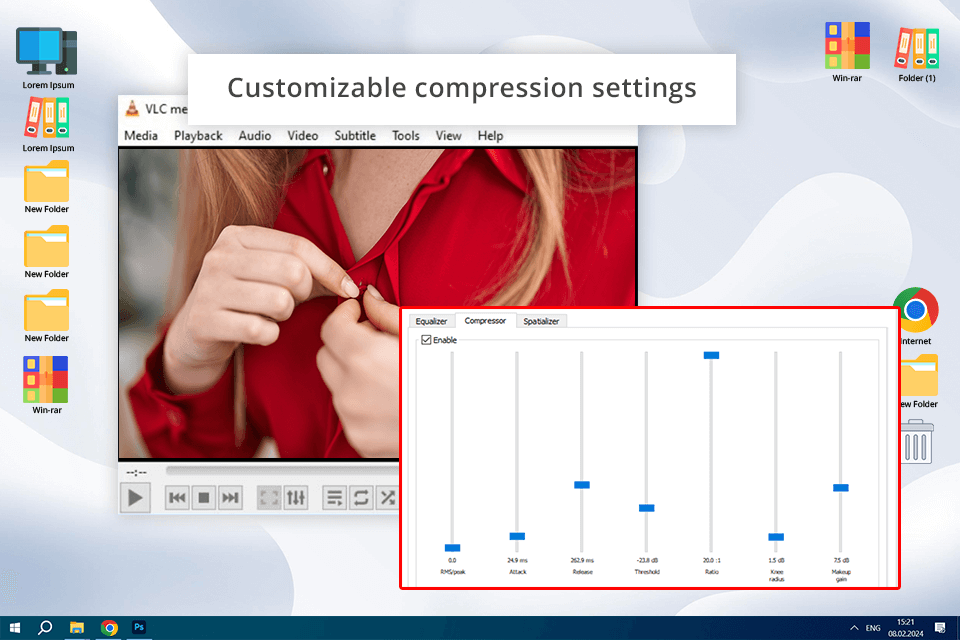Click the 262.9 ms Release value

[582, 560]
